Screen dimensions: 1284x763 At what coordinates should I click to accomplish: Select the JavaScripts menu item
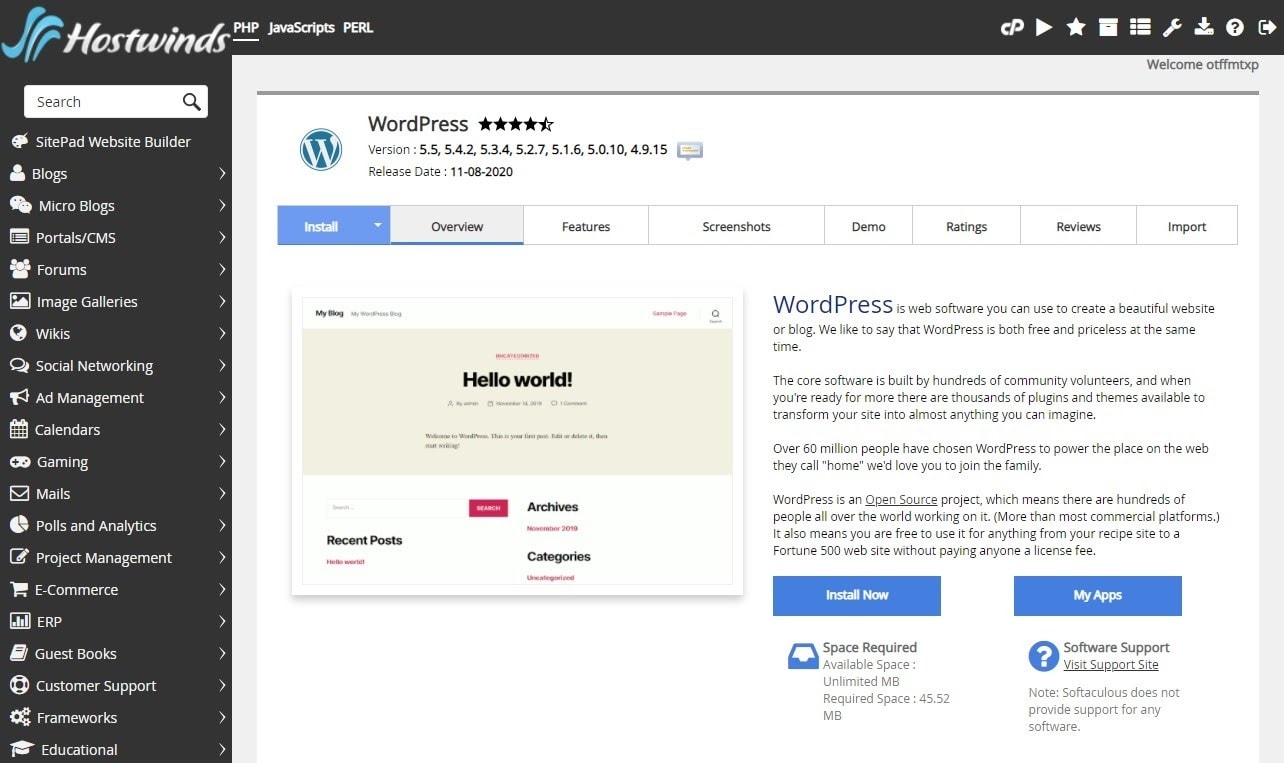tap(301, 28)
